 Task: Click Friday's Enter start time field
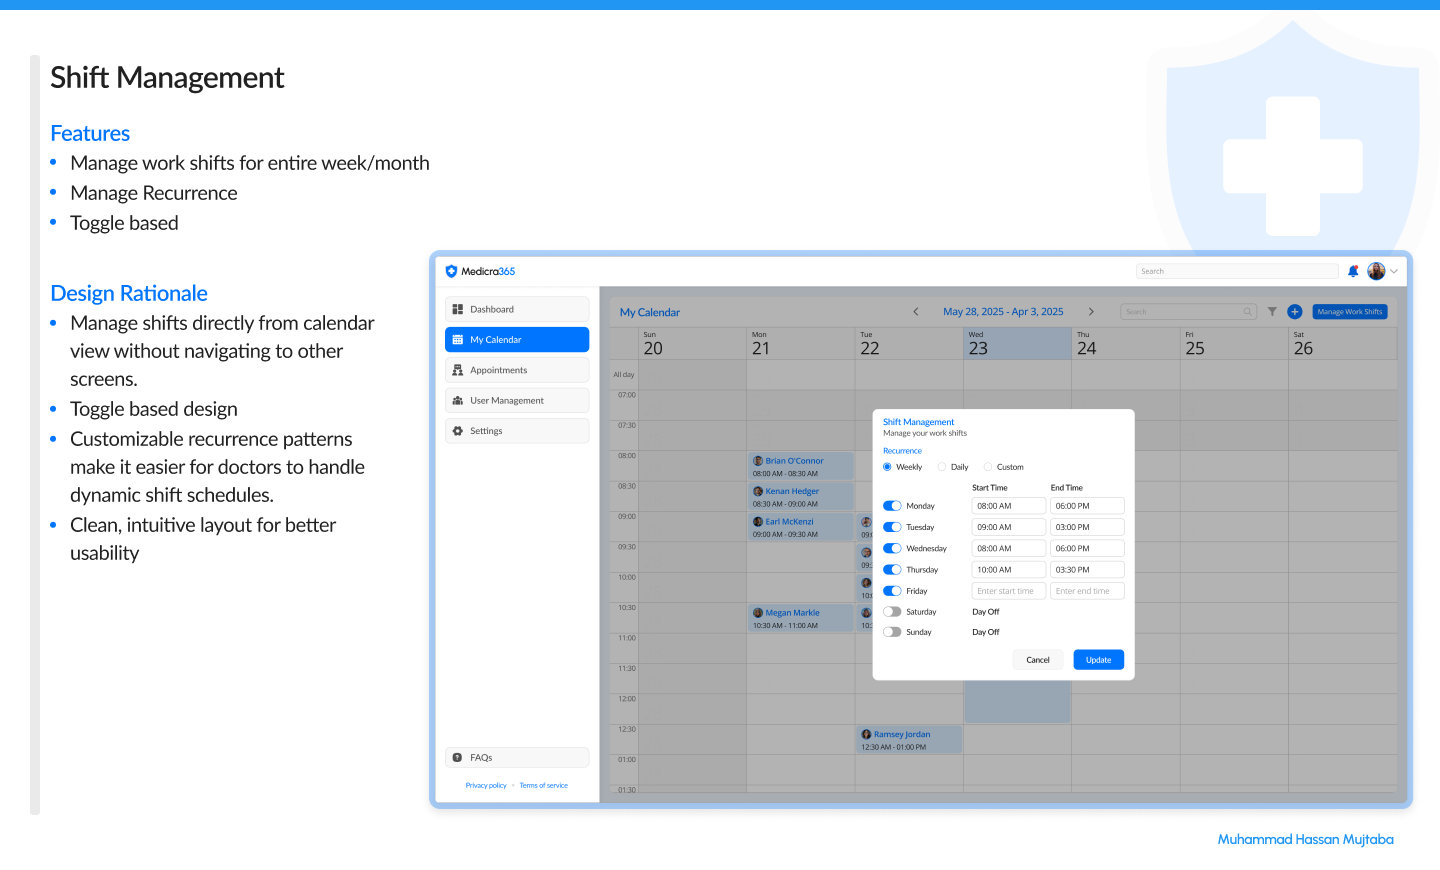[1008, 590]
